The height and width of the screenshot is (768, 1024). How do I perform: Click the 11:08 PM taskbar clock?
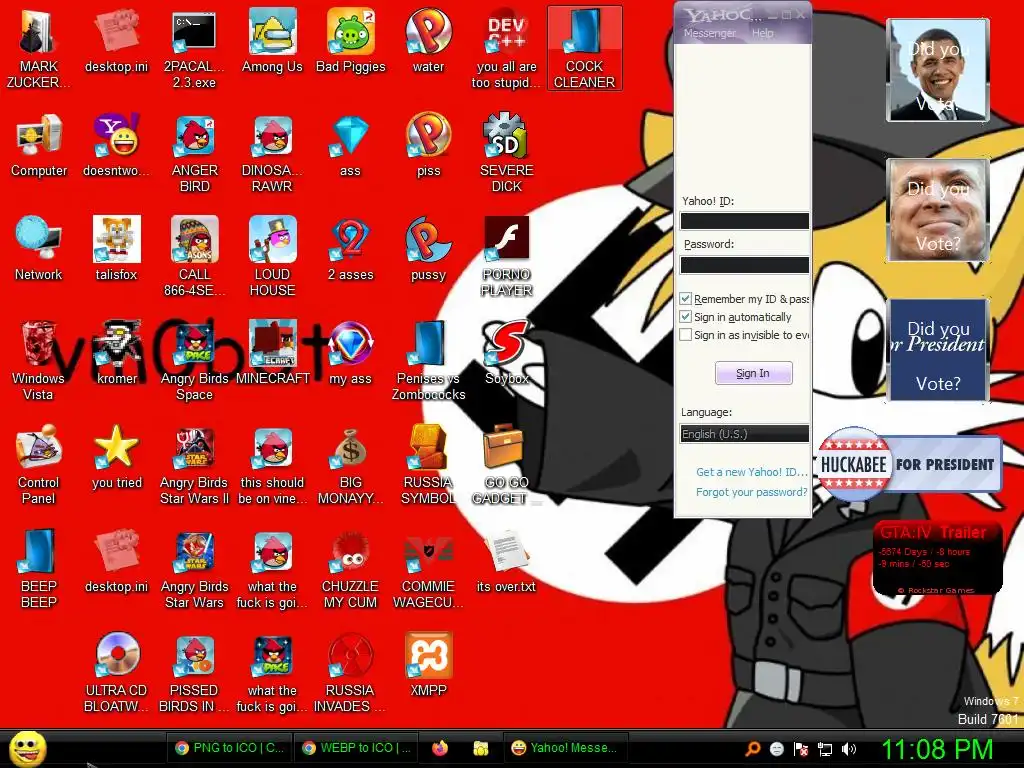pos(937,749)
